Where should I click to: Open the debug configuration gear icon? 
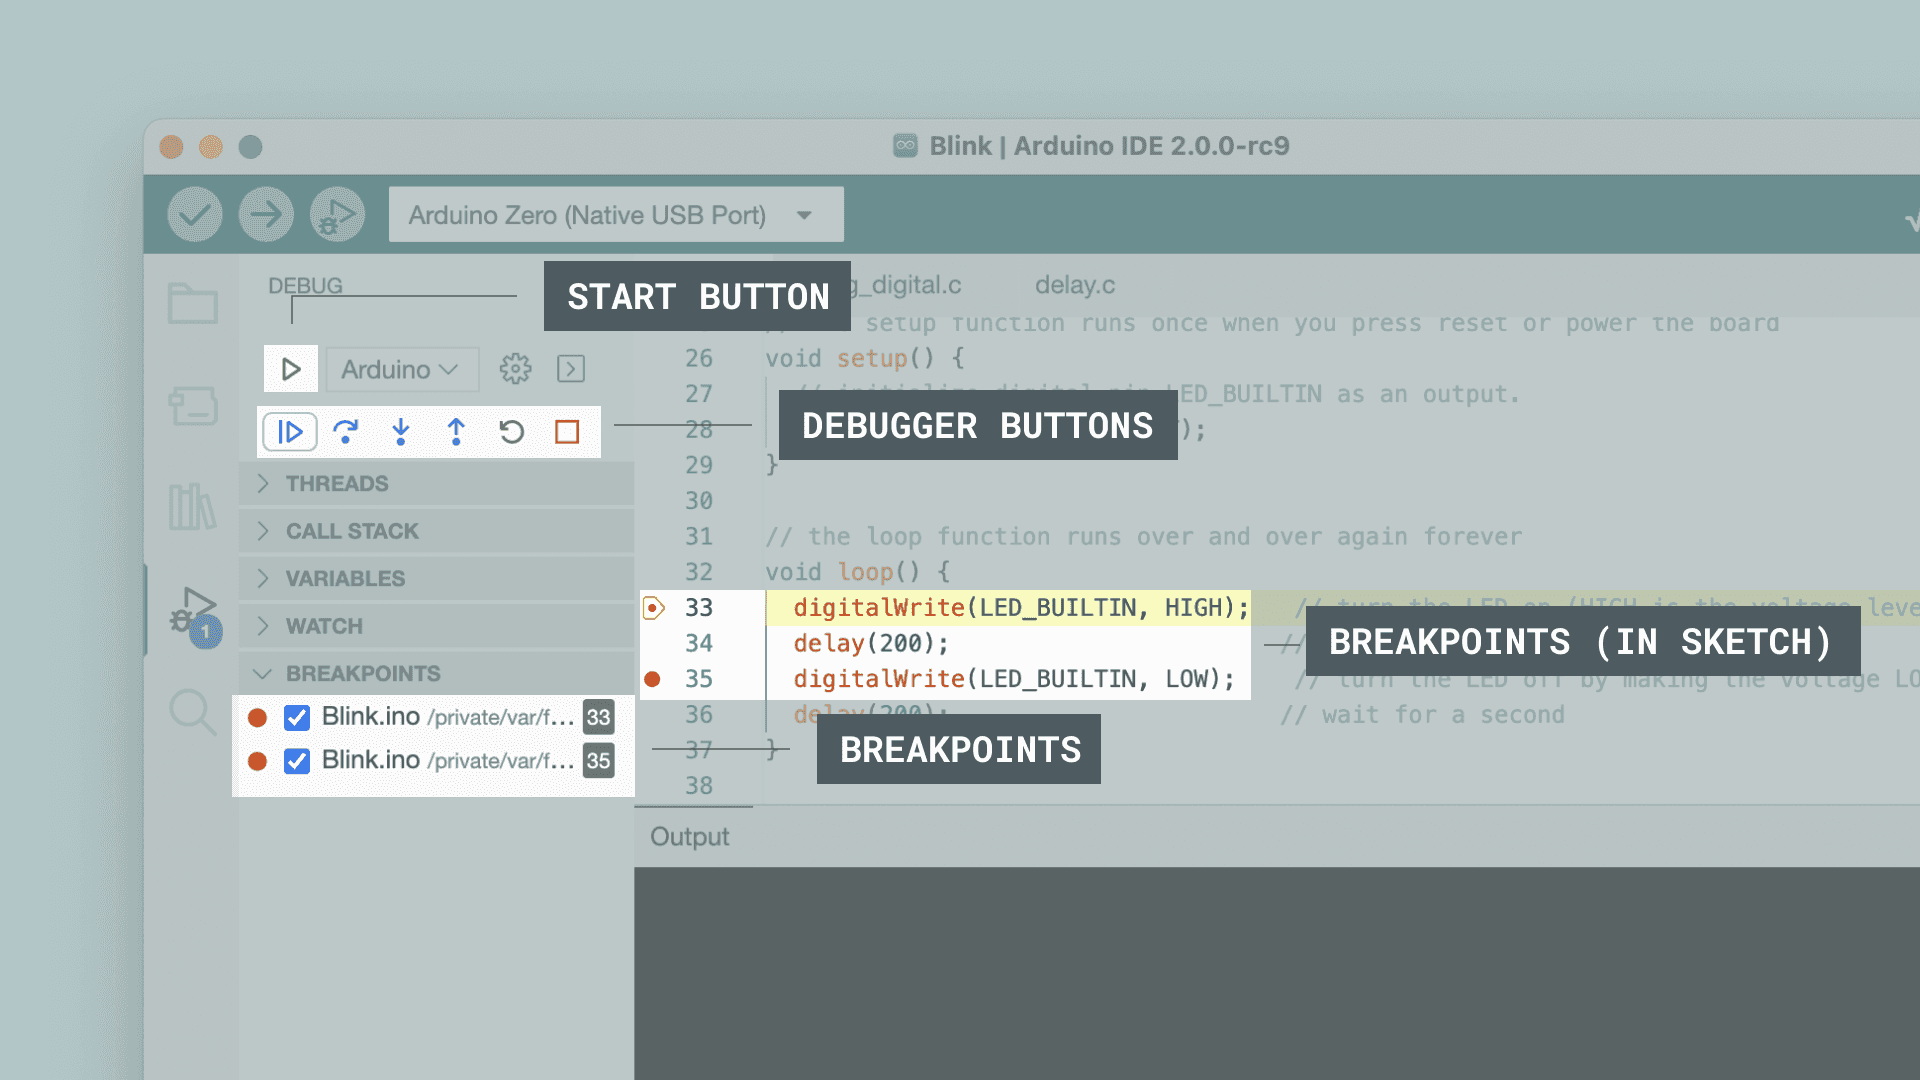pyautogui.click(x=515, y=369)
